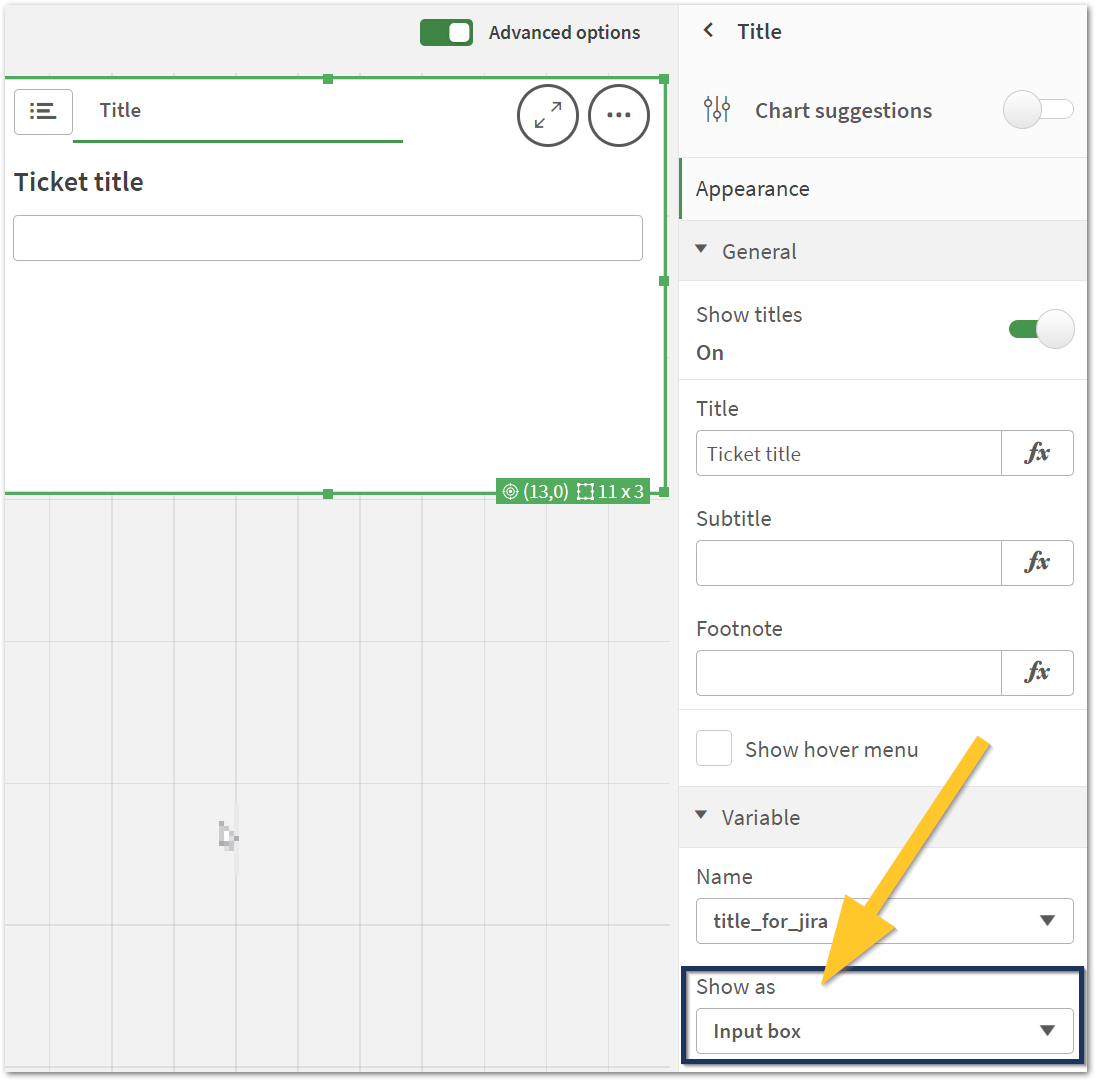Click the position indicator badge on the chart
The image size is (1096, 1081).
pos(535,491)
